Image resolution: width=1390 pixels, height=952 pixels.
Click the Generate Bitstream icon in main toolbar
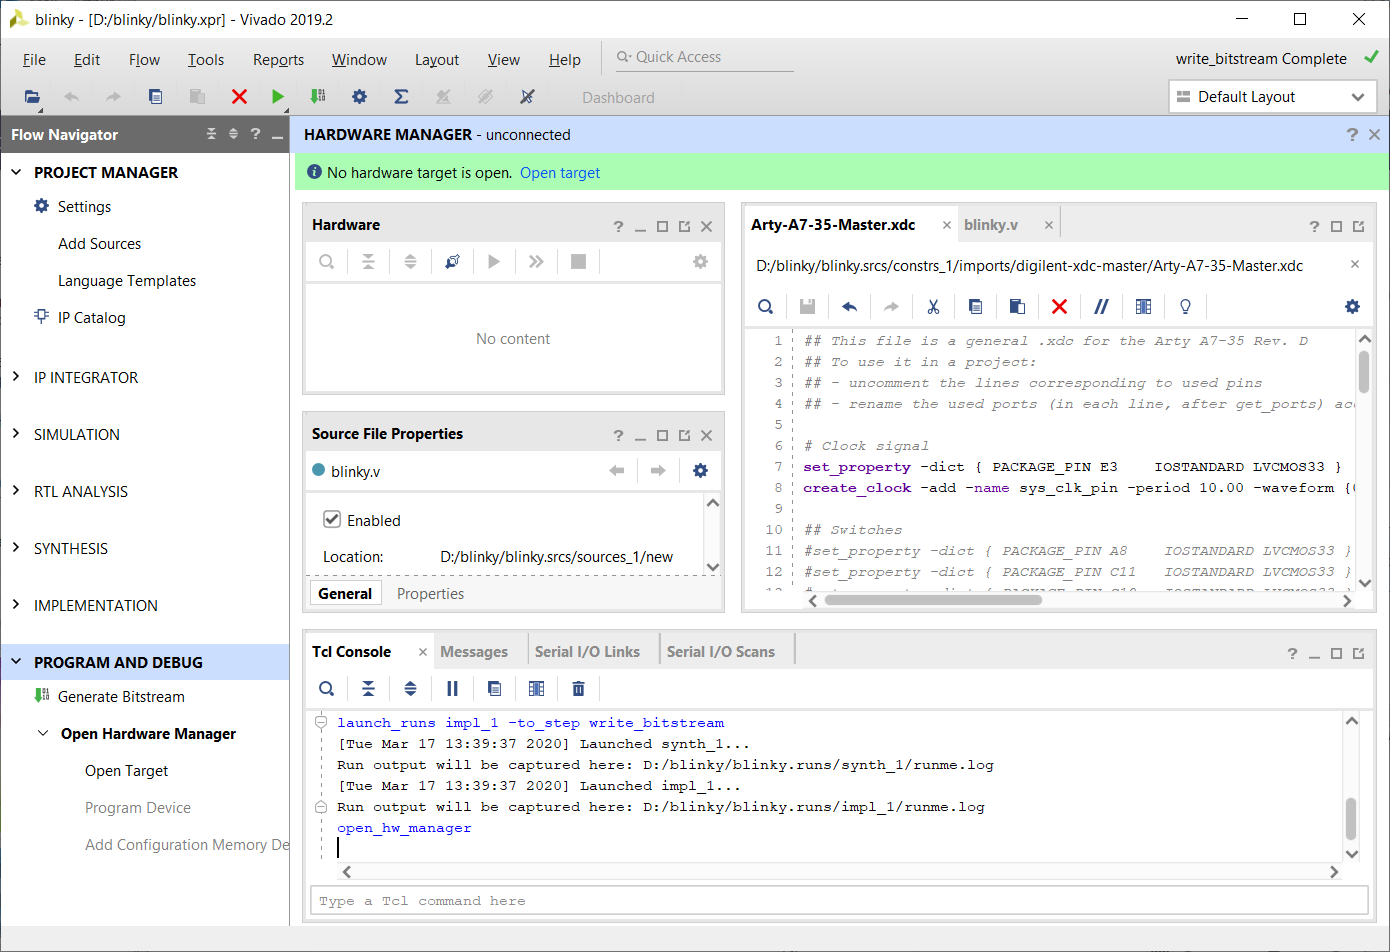click(318, 97)
